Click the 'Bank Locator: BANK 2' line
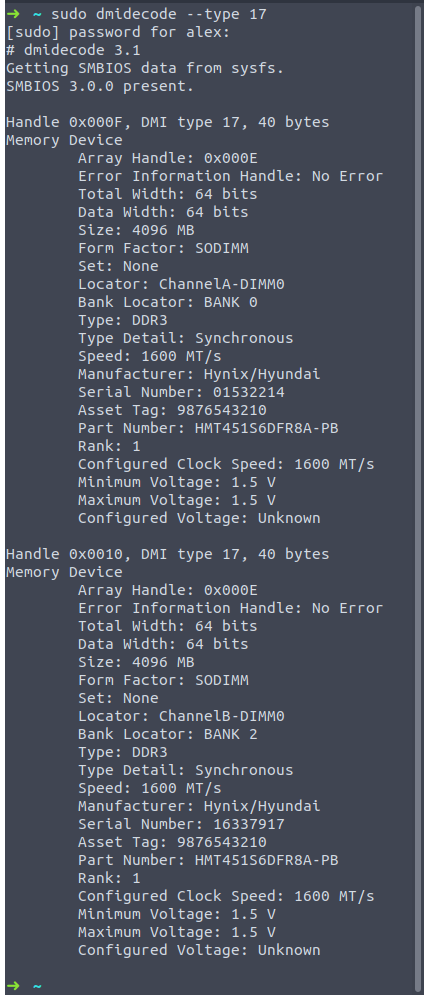This screenshot has height=1004, width=433. tap(168, 734)
